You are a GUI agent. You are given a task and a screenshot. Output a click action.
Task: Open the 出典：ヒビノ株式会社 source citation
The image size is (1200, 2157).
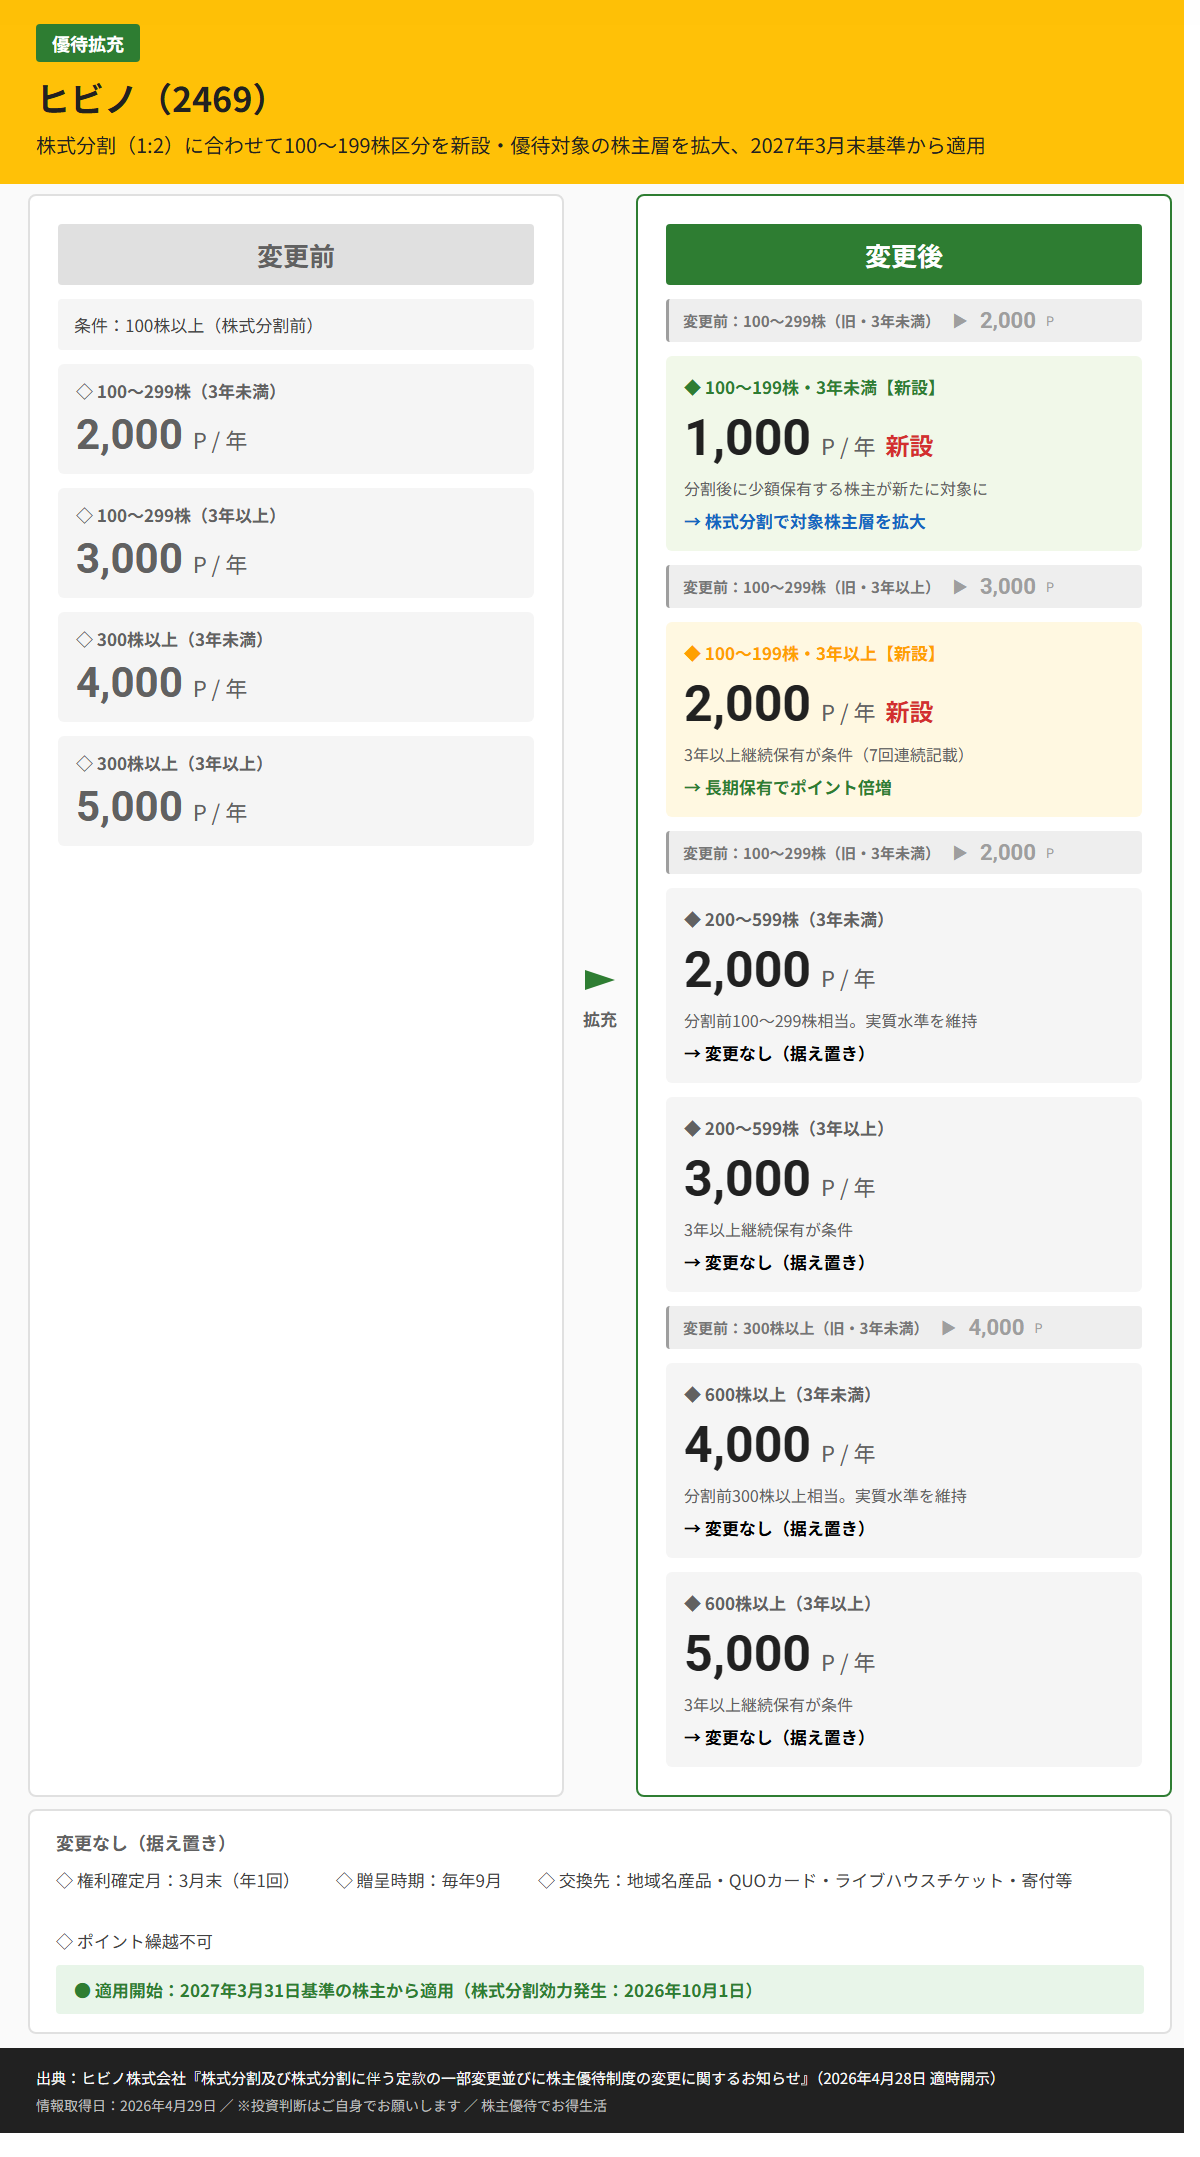tap(516, 2079)
